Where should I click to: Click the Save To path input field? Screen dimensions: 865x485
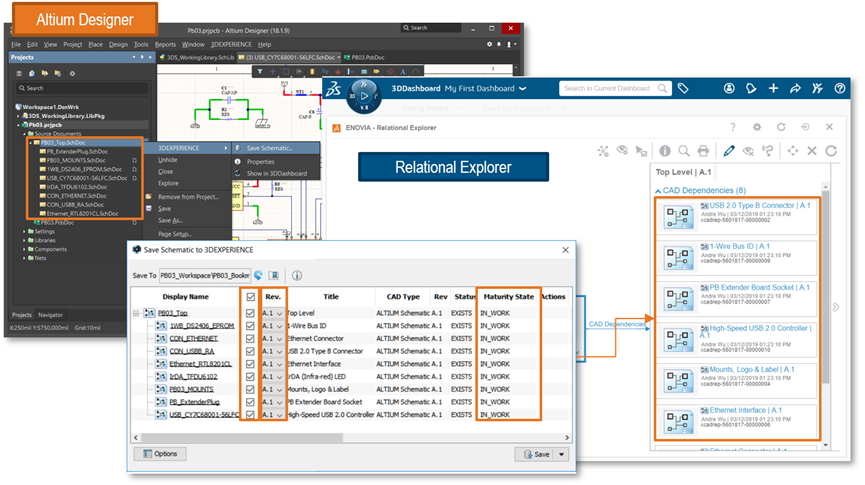point(205,275)
